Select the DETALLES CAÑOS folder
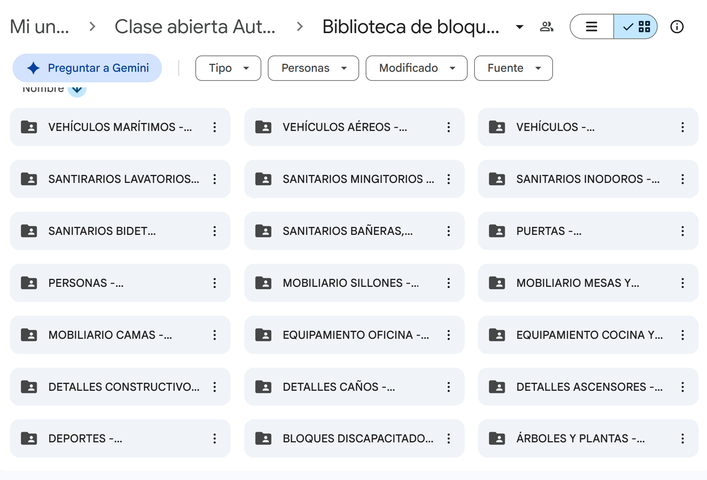 (x=354, y=387)
